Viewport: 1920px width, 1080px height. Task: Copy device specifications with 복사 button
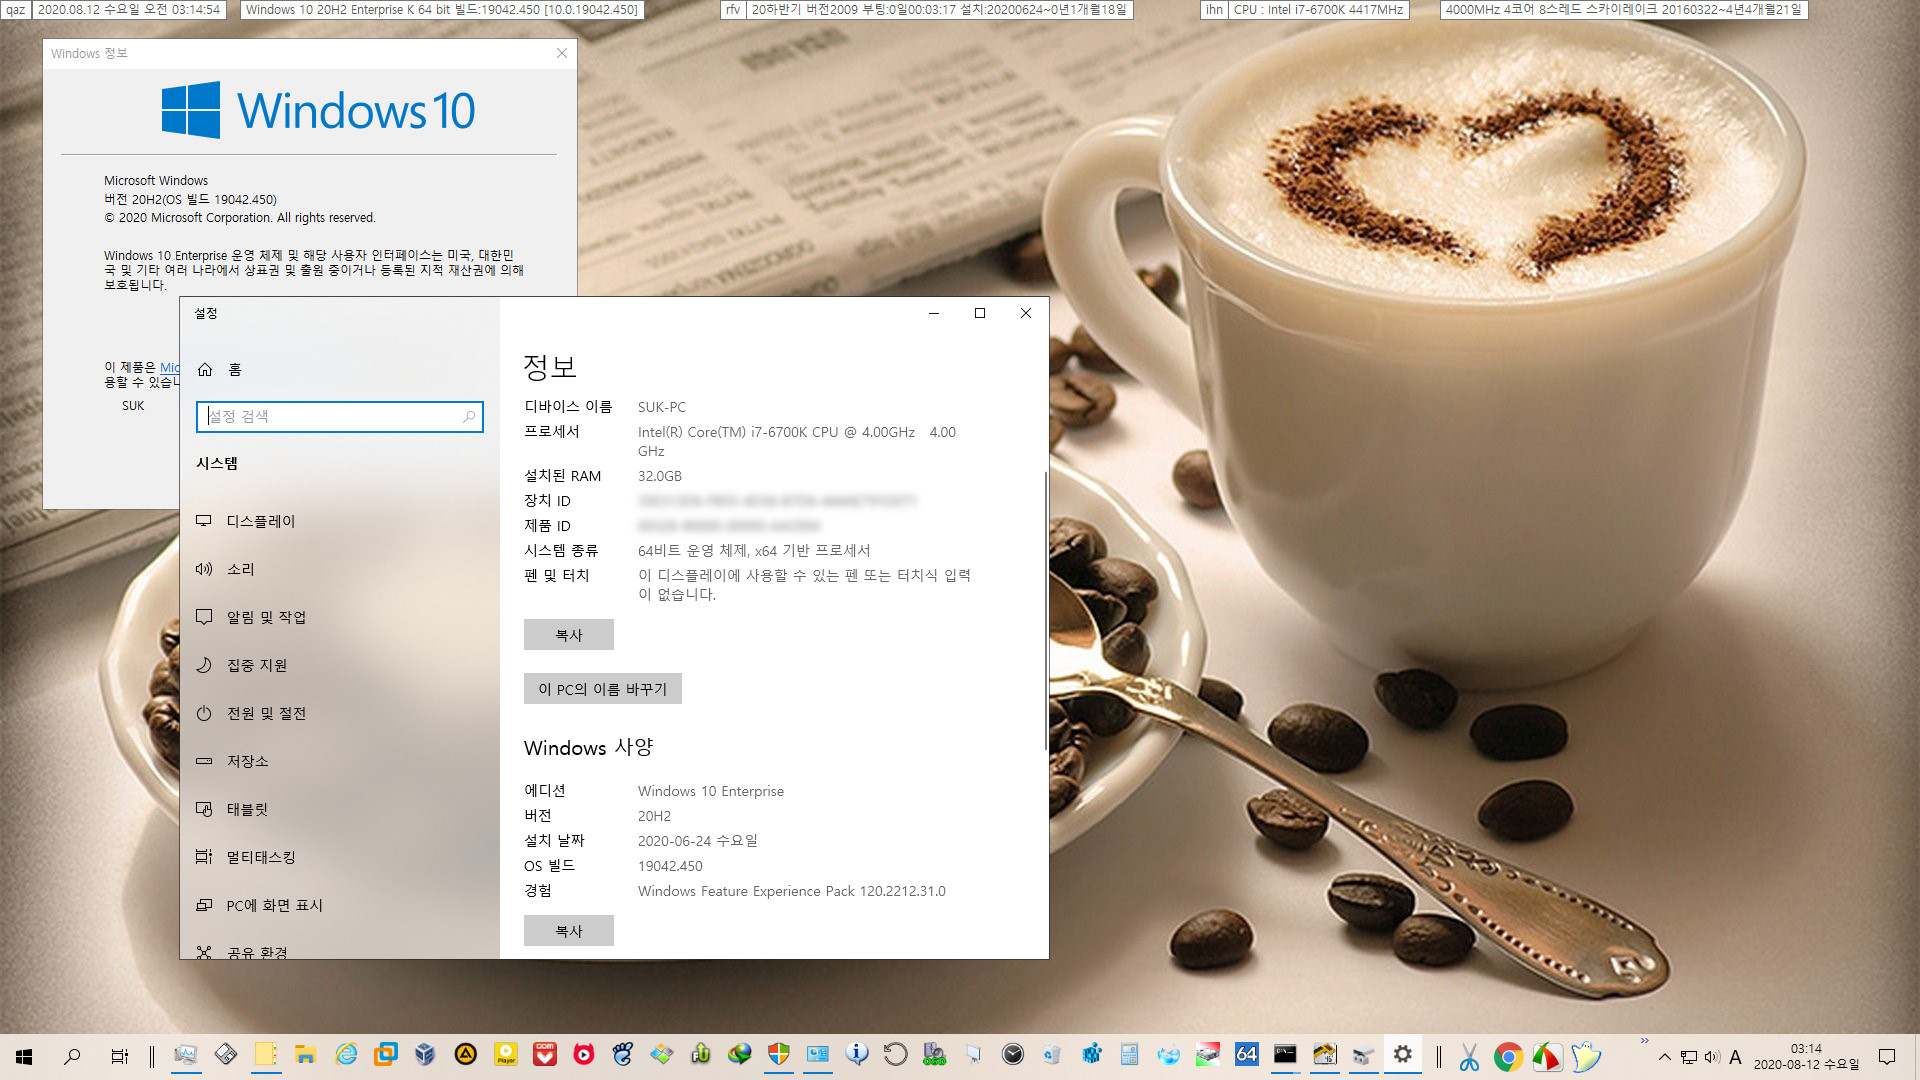(569, 635)
